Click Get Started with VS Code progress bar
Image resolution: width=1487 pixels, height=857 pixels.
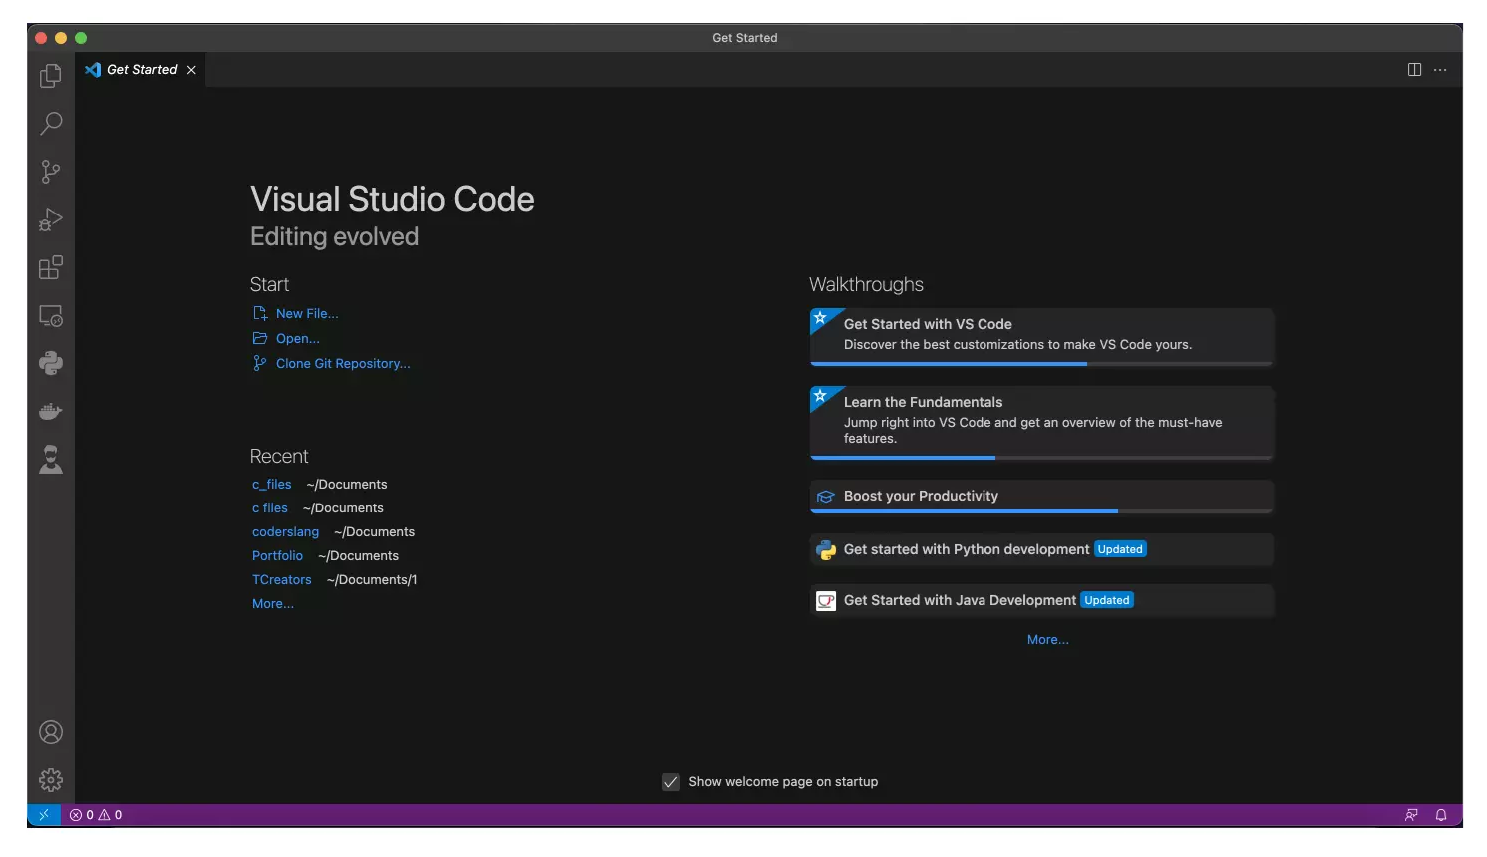[1041, 364]
